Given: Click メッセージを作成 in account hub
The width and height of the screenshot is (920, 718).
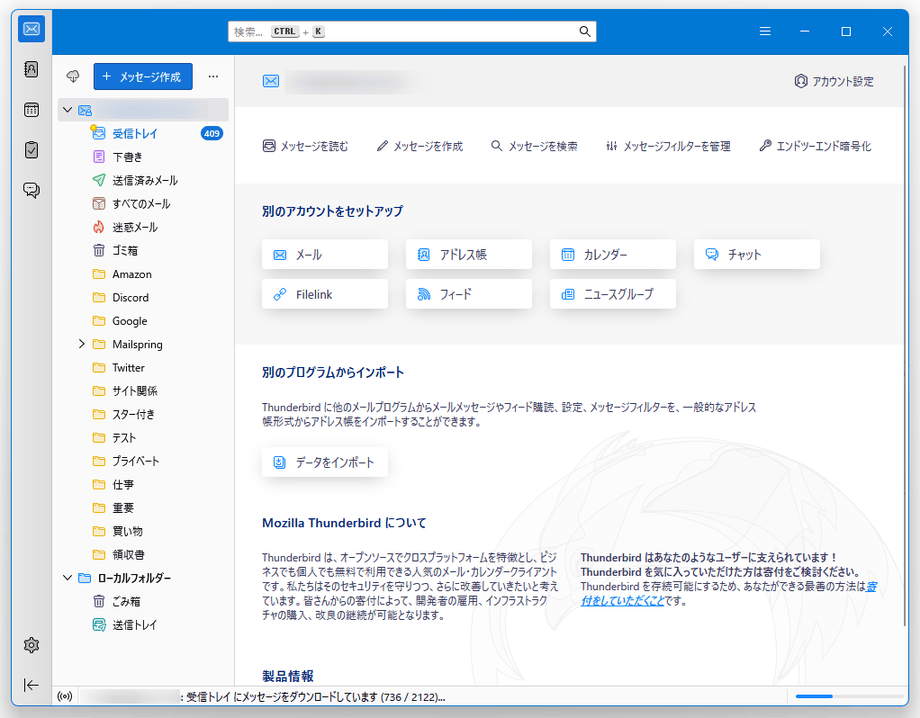Looking at the screenshot, I should (420, 146).
